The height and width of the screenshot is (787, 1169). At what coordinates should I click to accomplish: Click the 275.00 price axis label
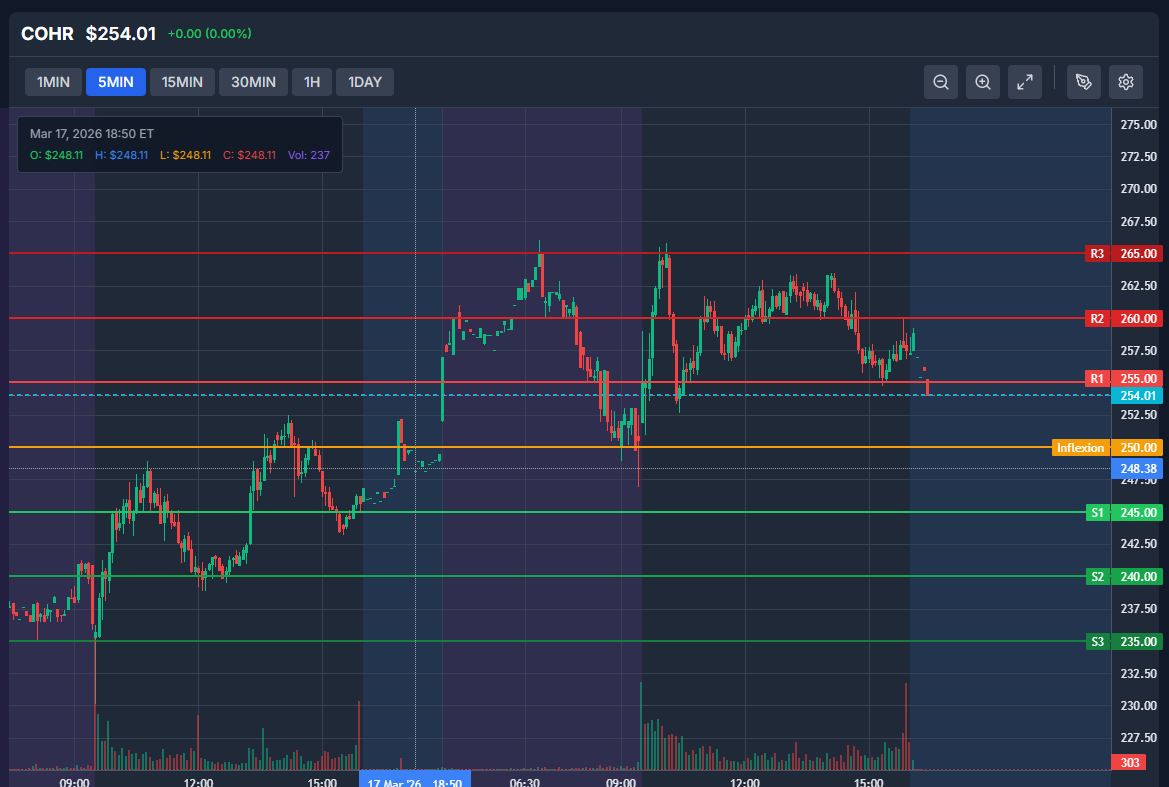1138,124
